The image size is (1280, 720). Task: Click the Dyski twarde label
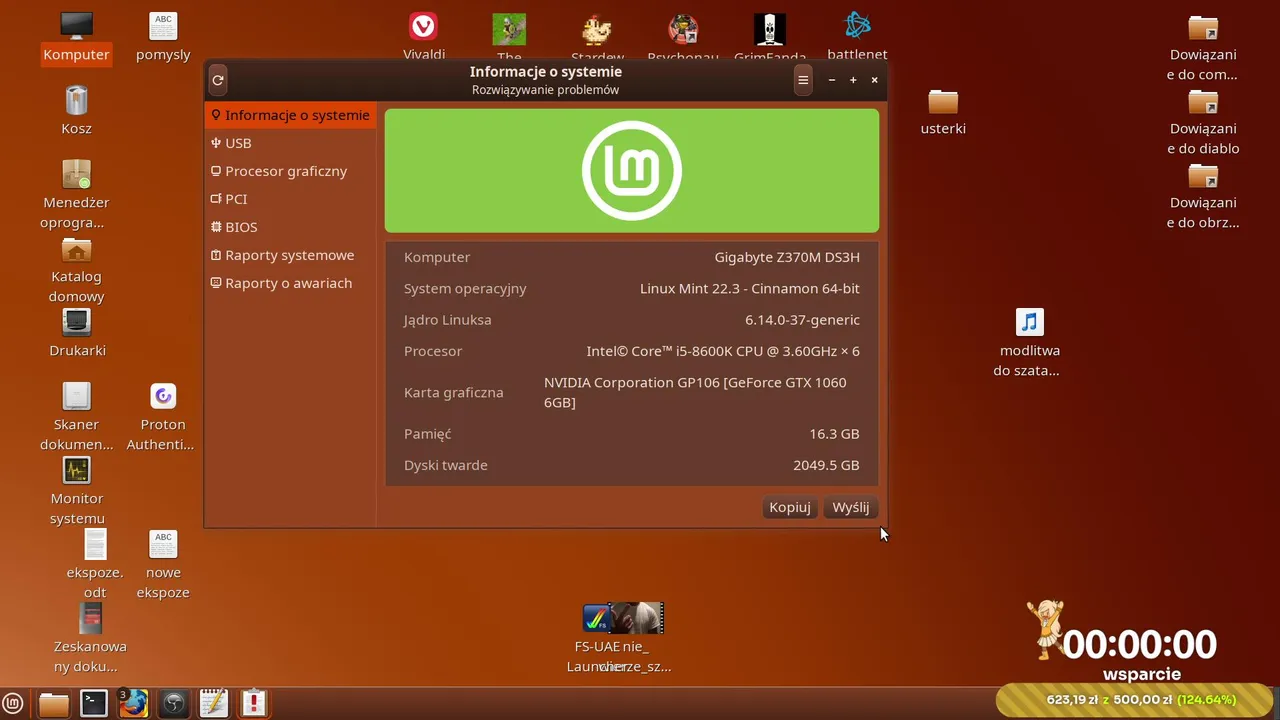point(446,465)
